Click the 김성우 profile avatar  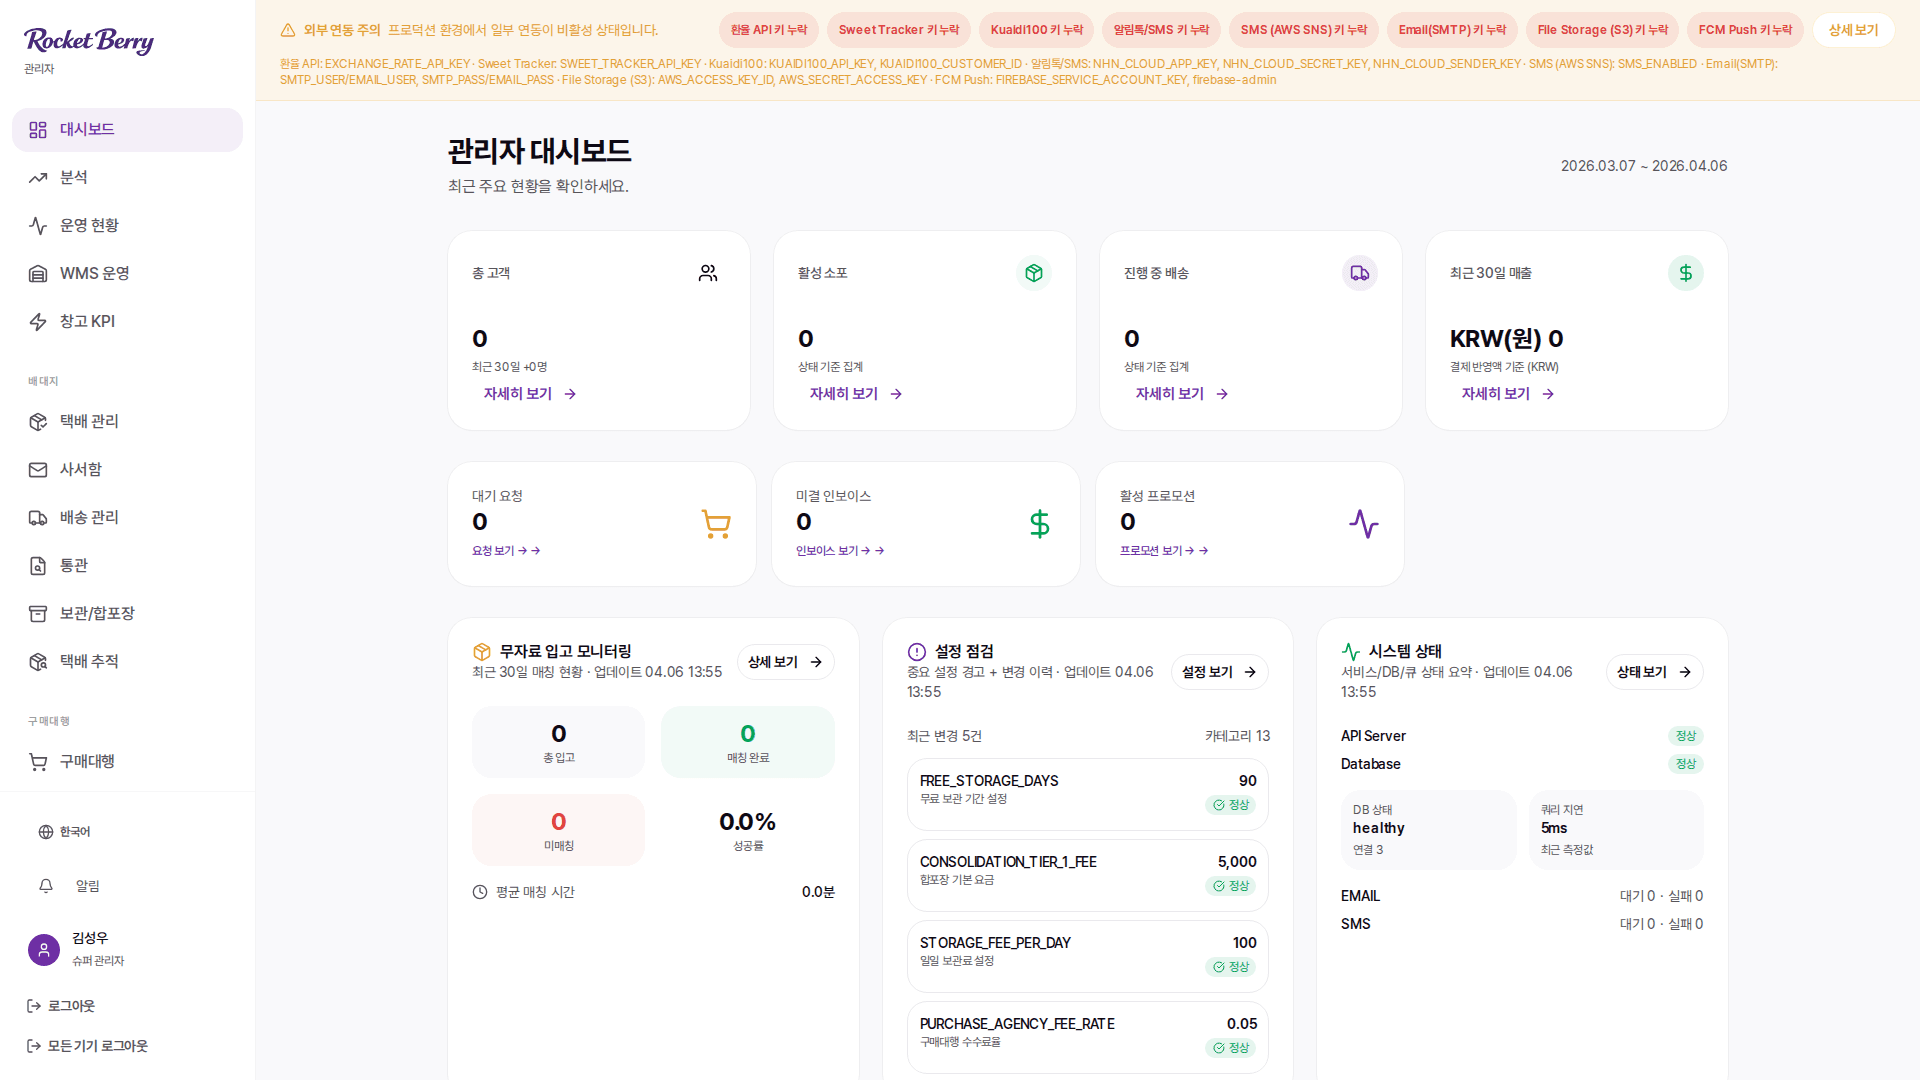43,949
